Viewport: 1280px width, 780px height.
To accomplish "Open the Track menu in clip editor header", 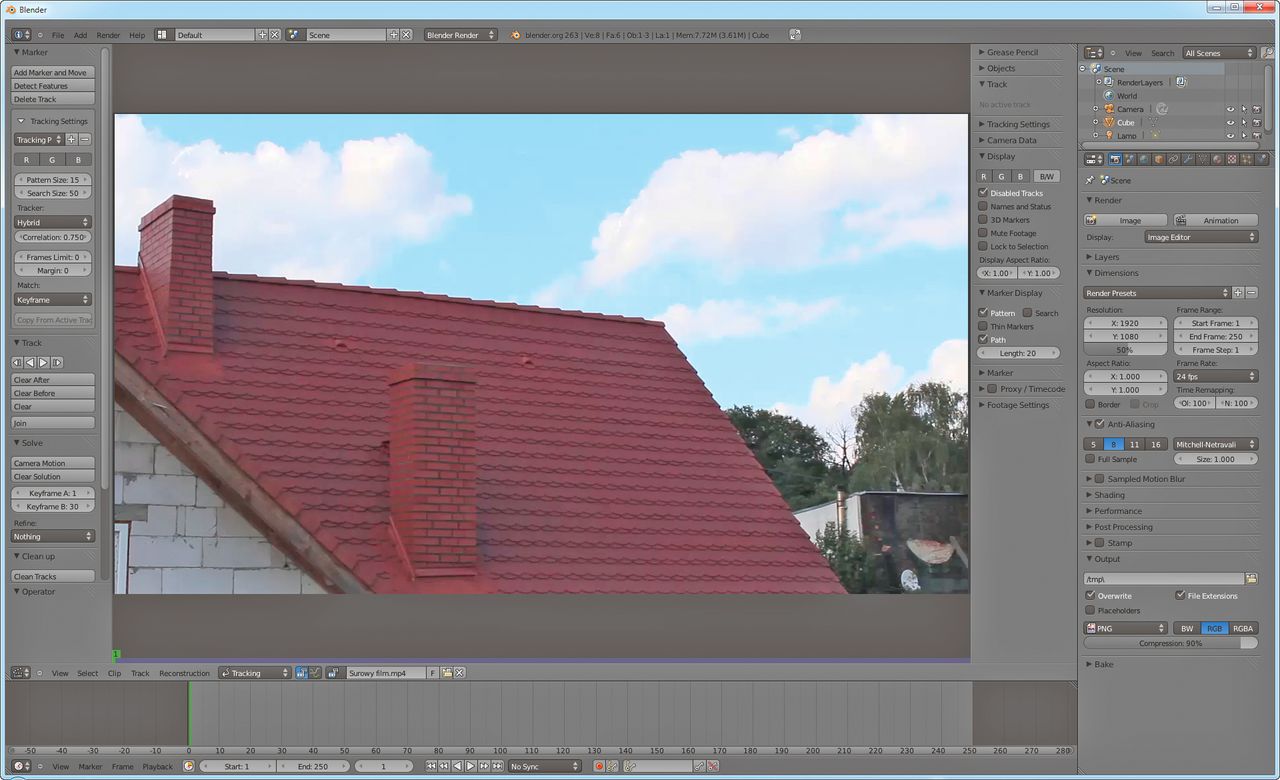I will point(140,673).
